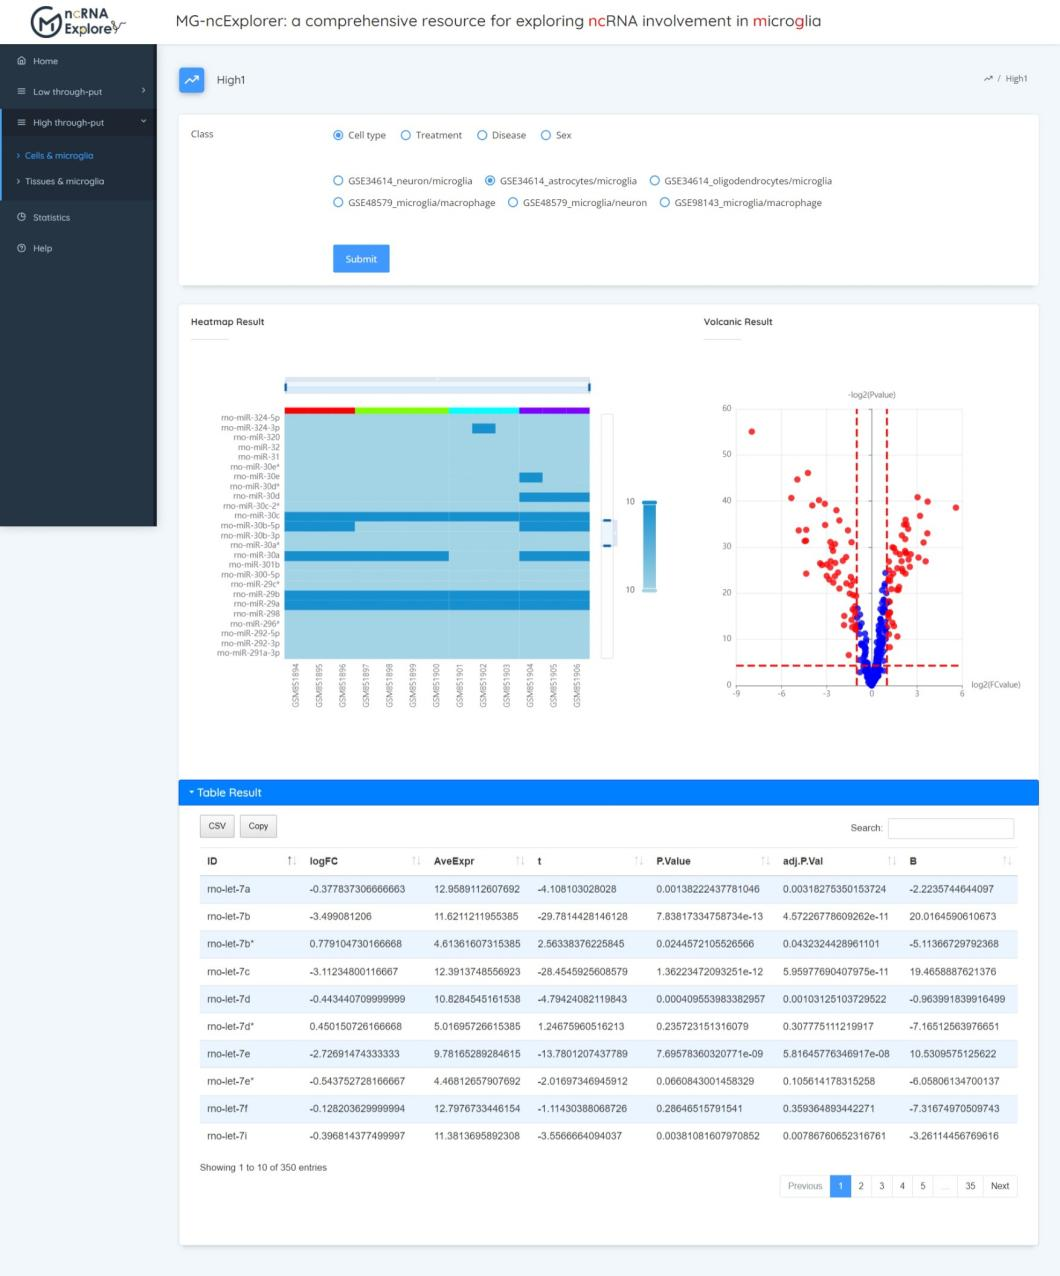The height and width of the screenshot is (1276, 1060).
Task: Sort table by ID column arrows
Action: tap(291, 861)
